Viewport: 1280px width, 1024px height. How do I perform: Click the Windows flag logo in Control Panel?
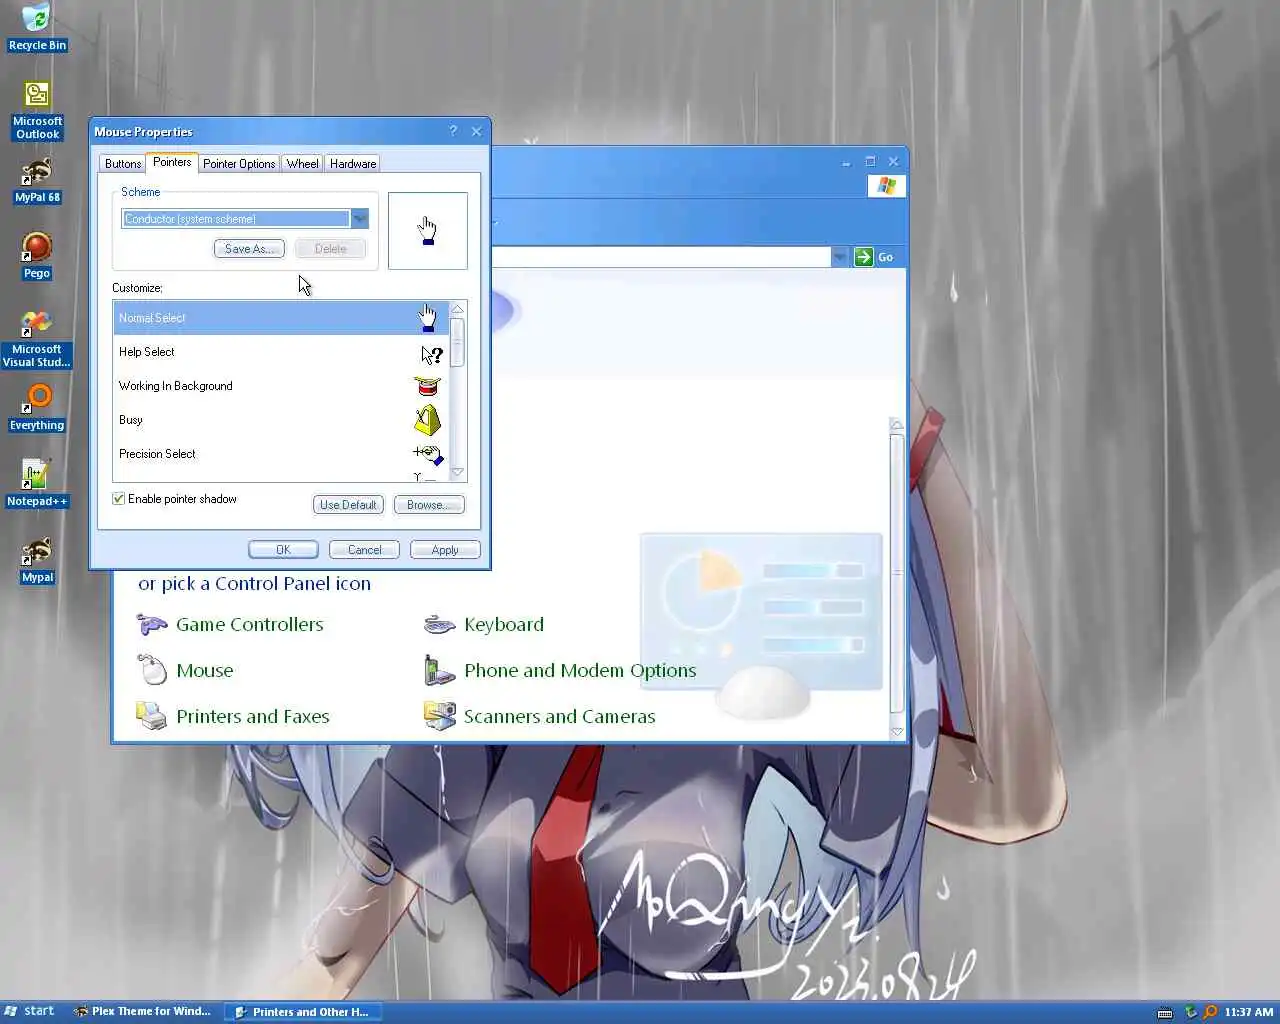click(x=886, y=186)
